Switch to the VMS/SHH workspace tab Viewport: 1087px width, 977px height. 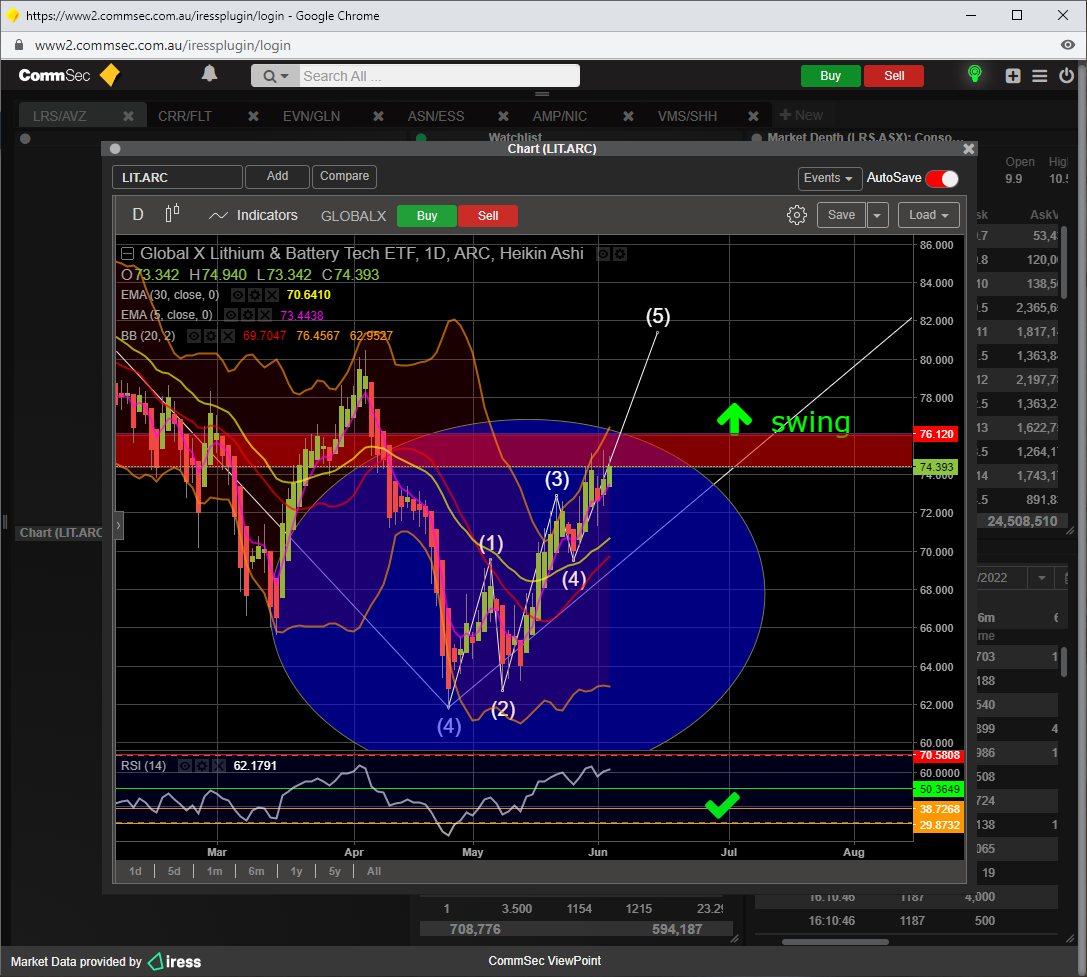[x=687, y=116]
